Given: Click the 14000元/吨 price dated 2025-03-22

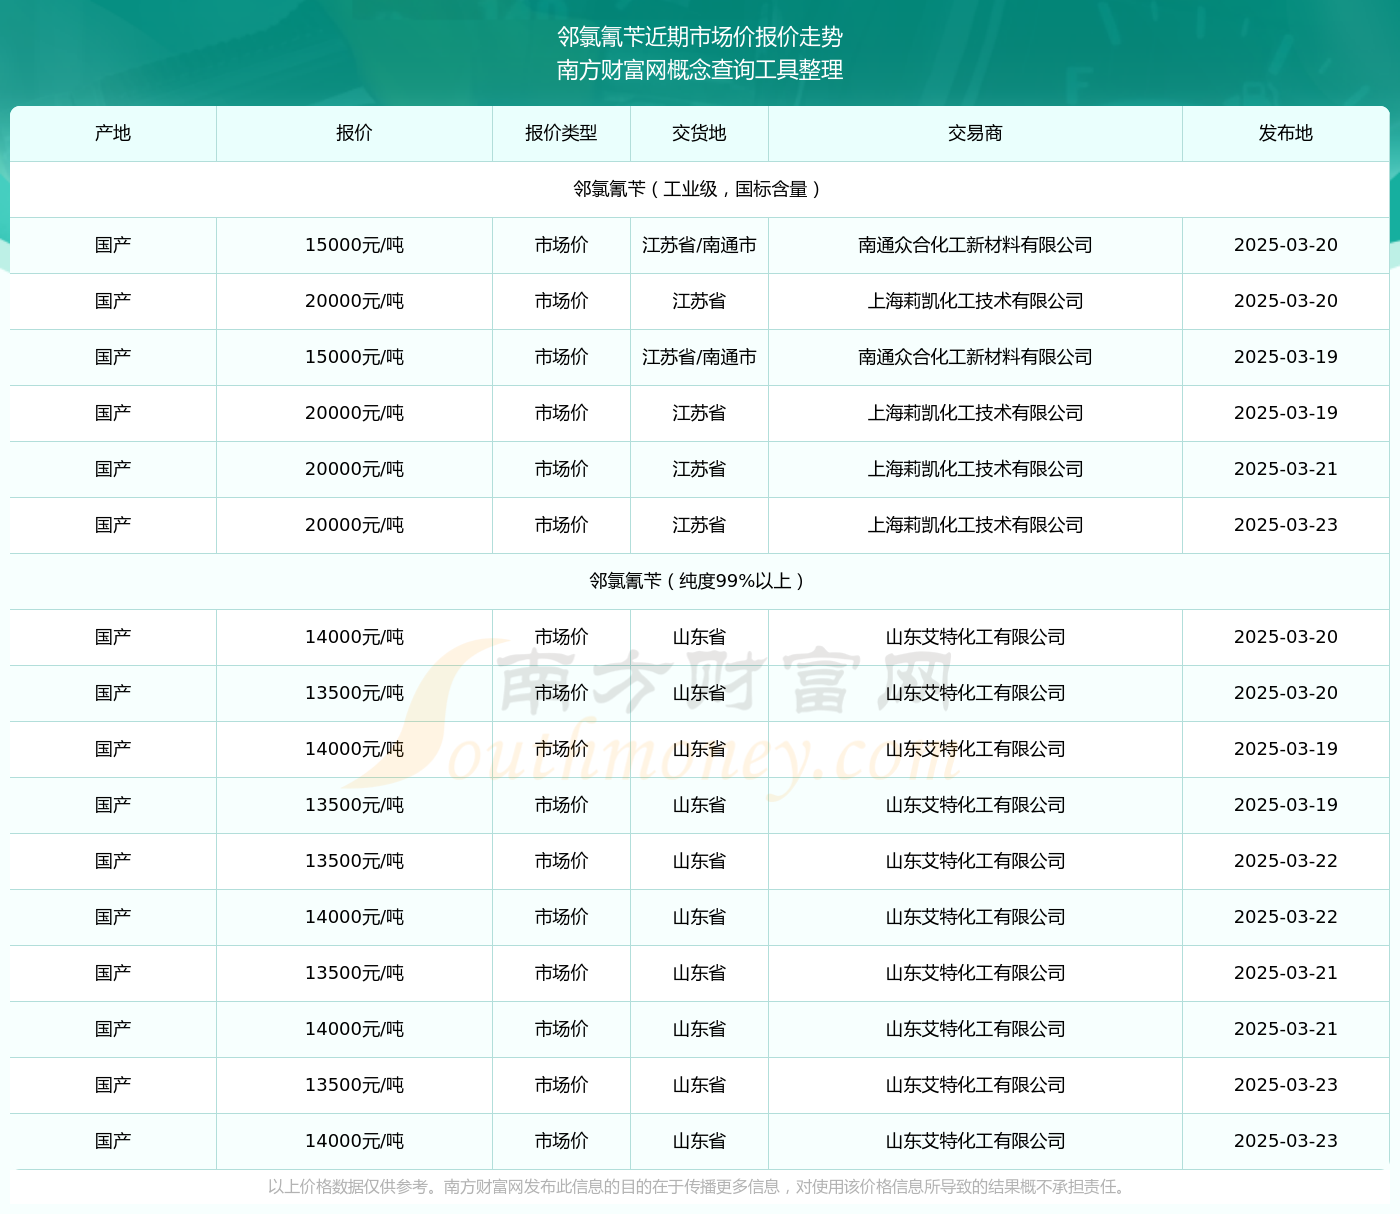Looking at the screenshot, I should coord(354,917).
